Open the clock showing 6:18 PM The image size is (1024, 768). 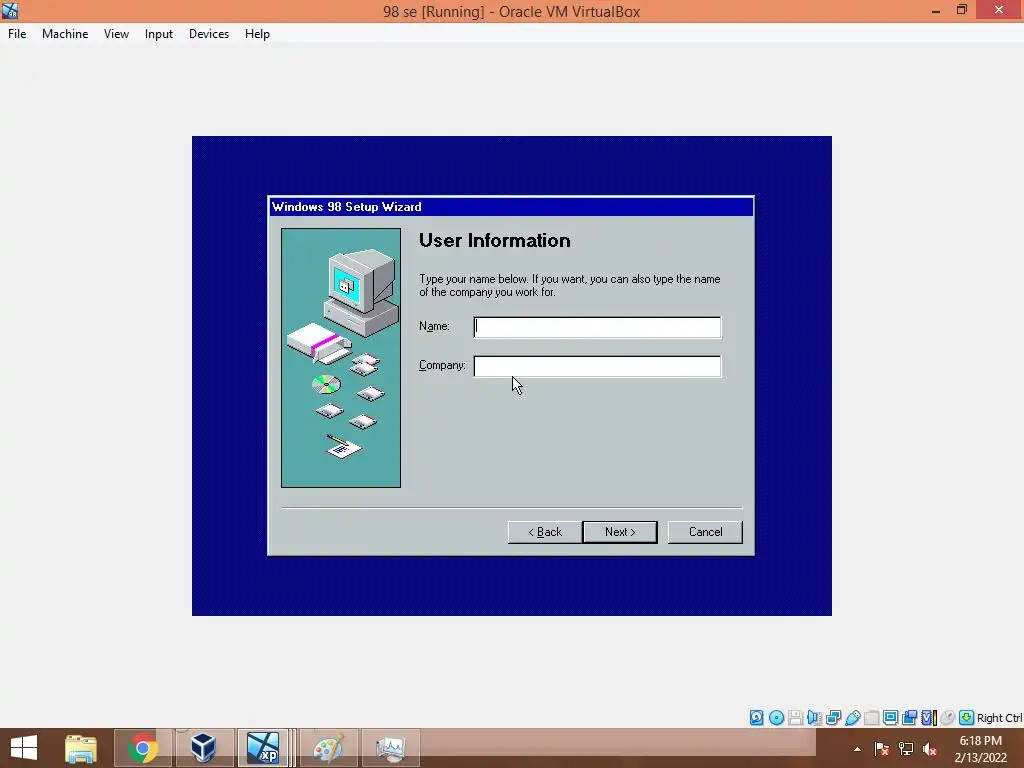tap(980, 749)
